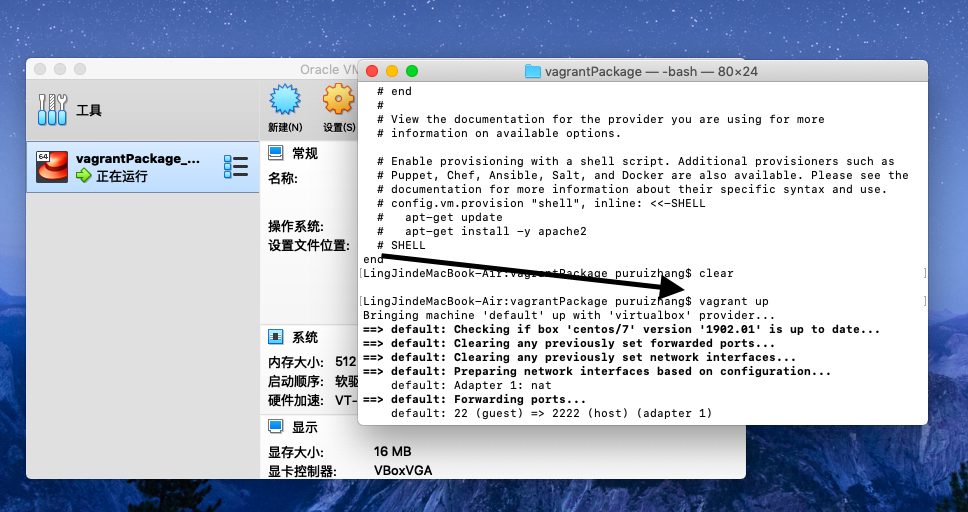Close the Terminal window with red button
This screenshot has width=968, height=512.
click(x=372, y=71)
